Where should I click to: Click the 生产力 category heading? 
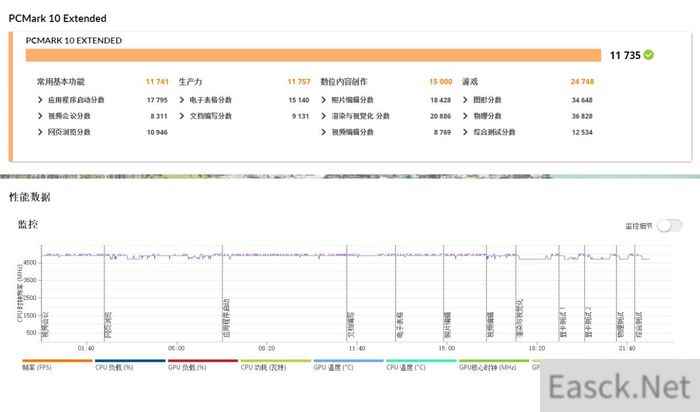click(191, 82)
